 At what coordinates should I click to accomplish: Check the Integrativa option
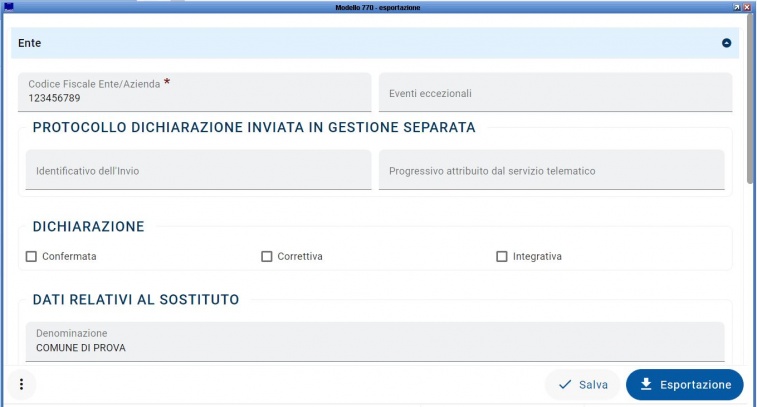point(502,257)
